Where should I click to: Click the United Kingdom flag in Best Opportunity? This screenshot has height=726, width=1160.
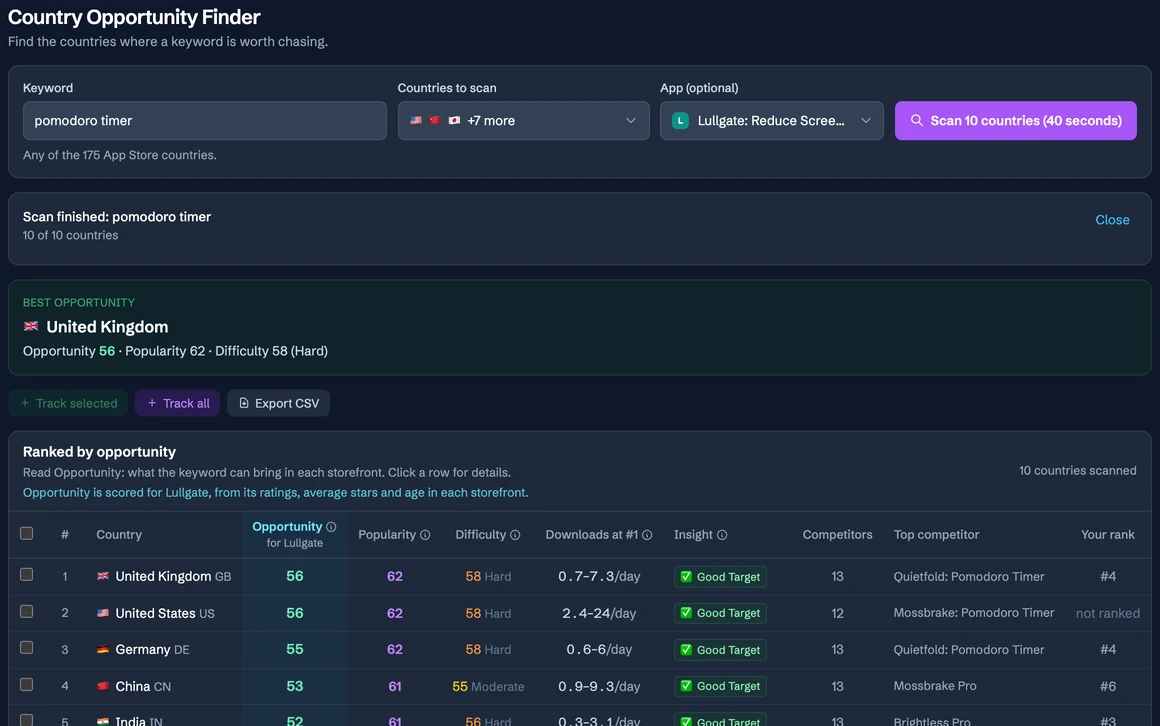[31, 326]
